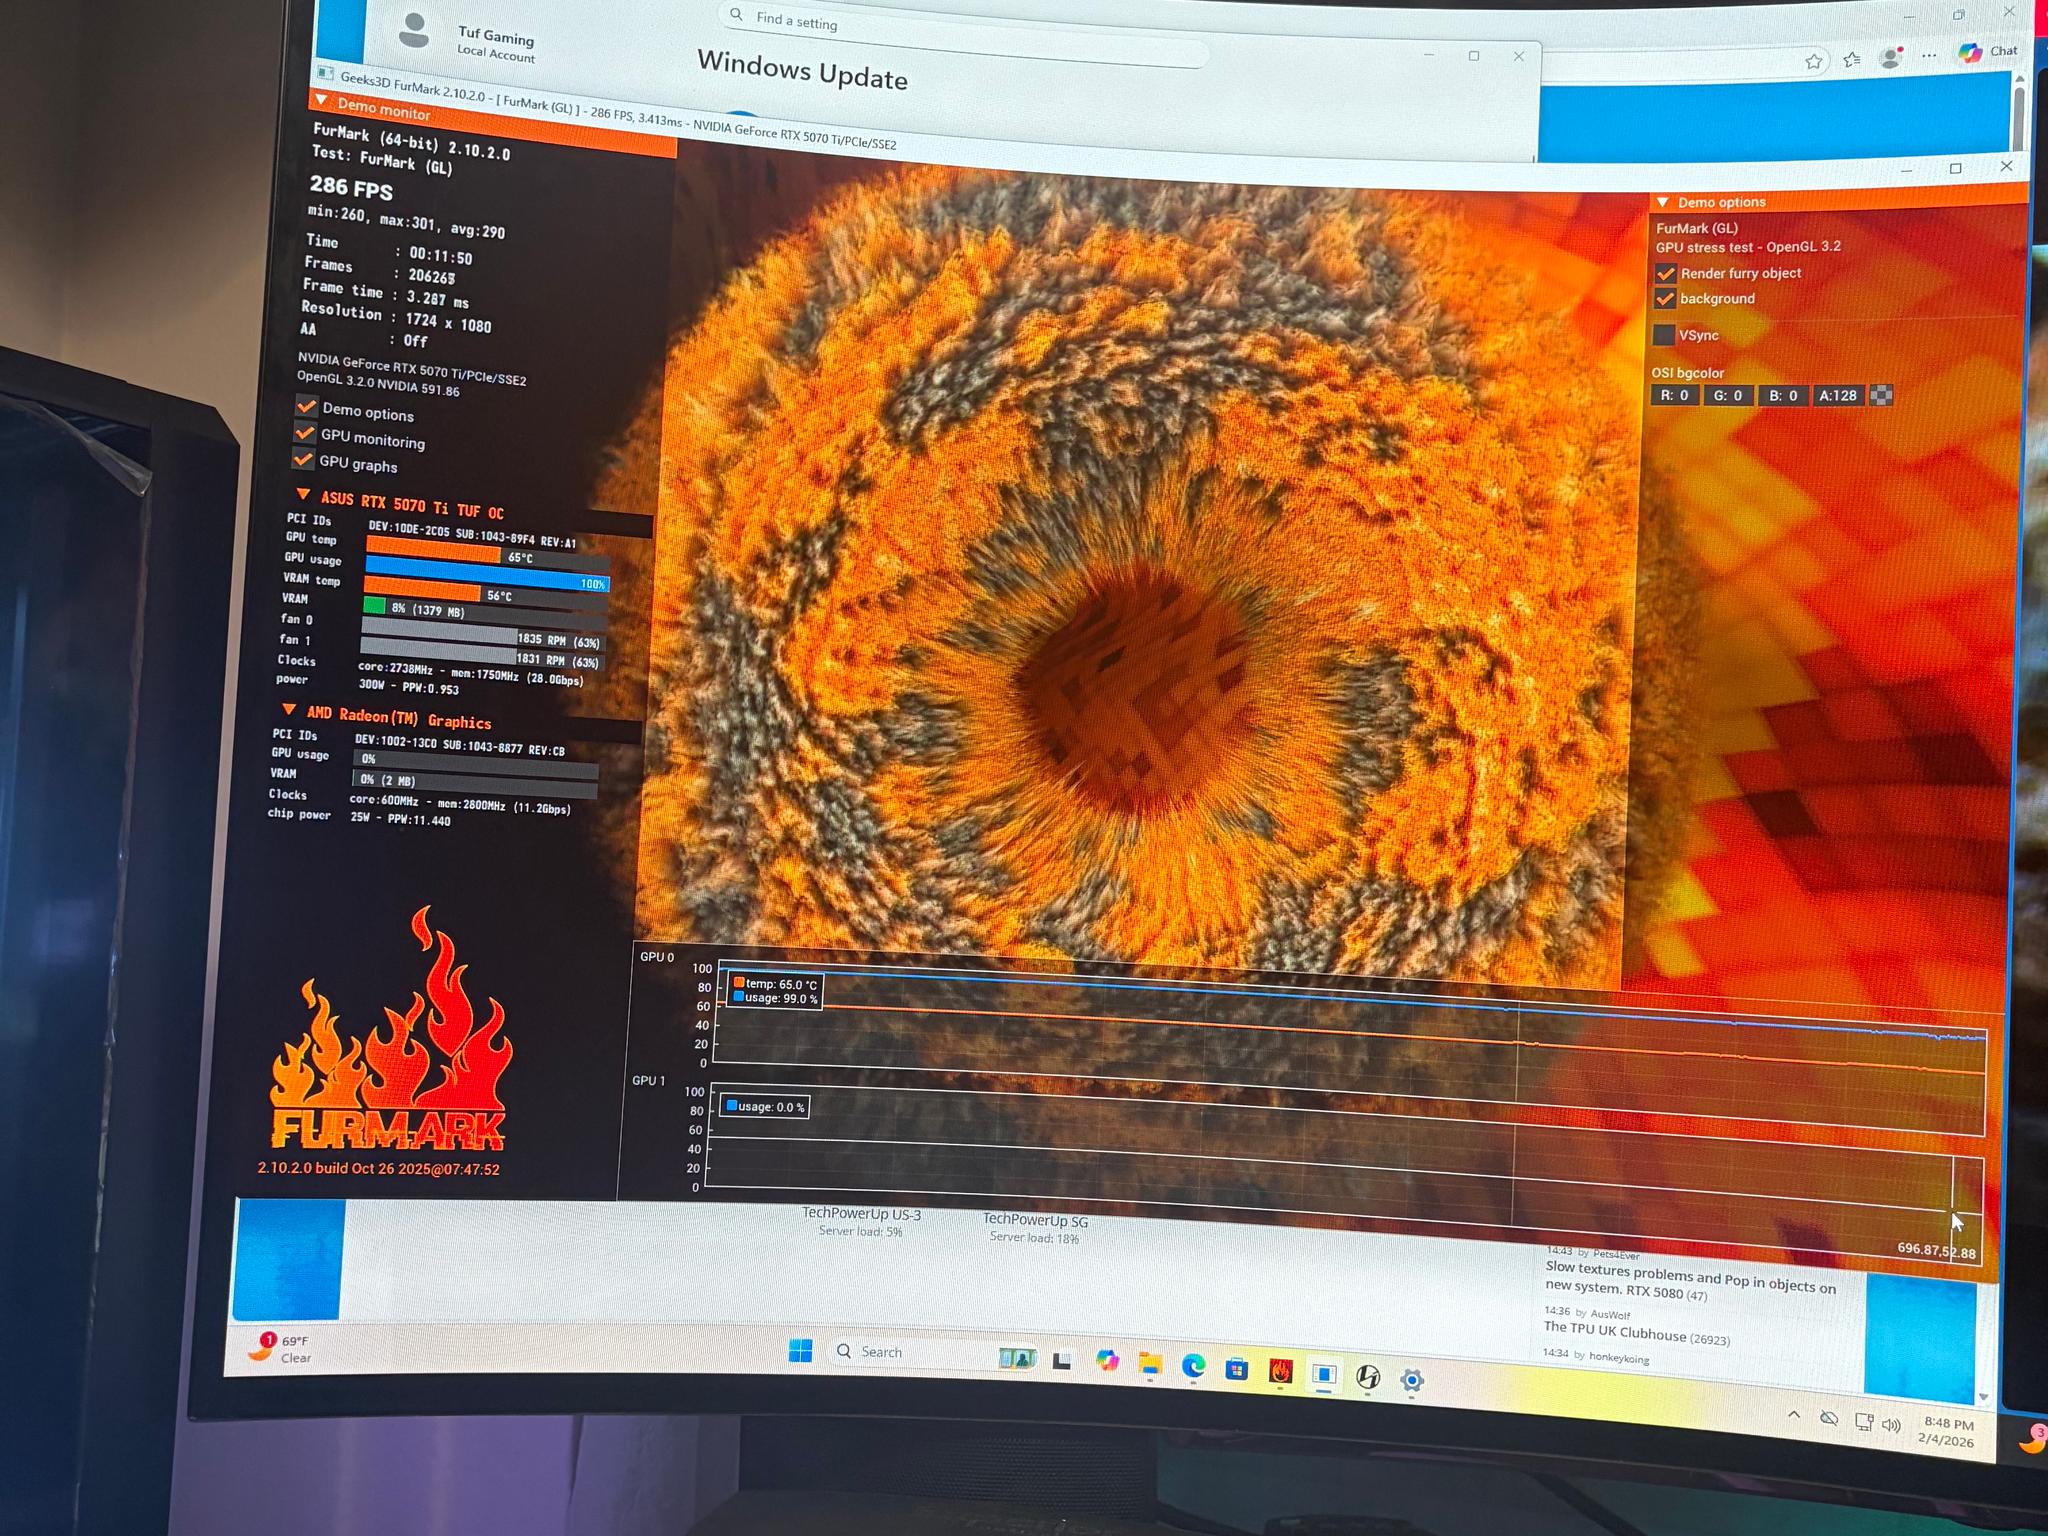This screenshot has width=2048, height=1536.
Task: Click the Edge scrollbar down arrow
Action: point(1984,1397)
